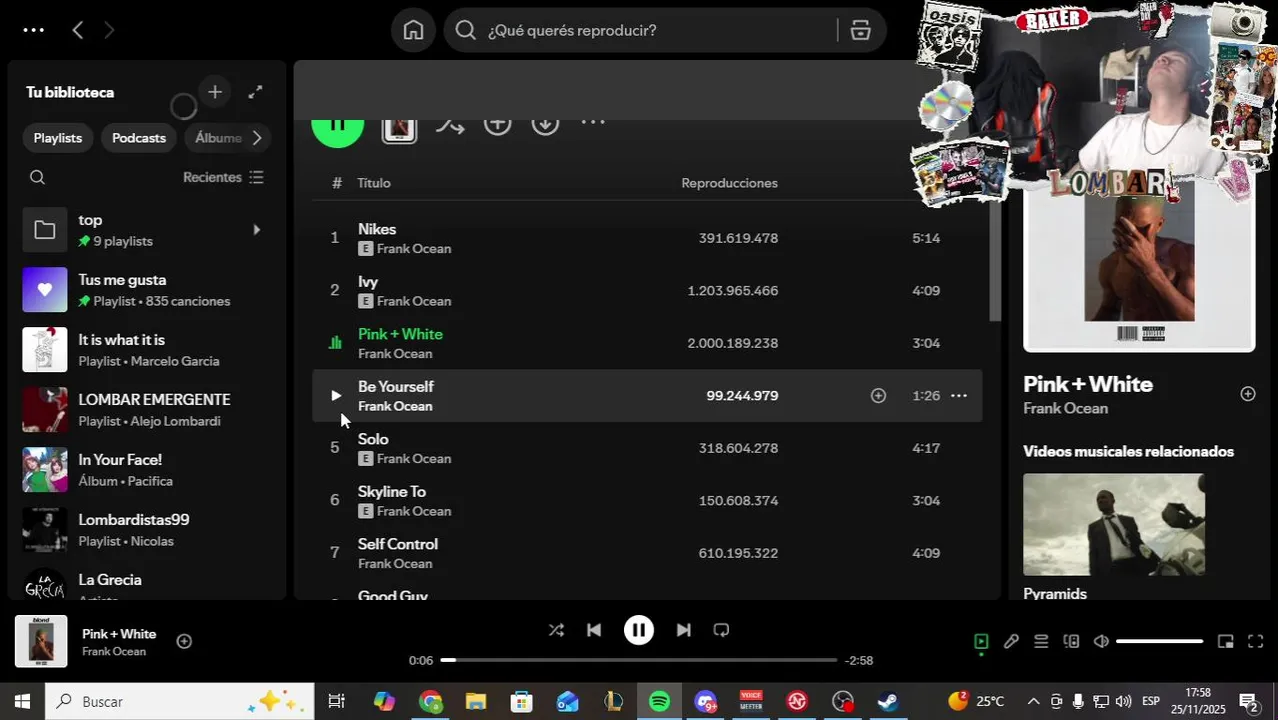This screenshot has width=1278, height=720.
Task: Pause playback in the bottom player
Action: [x=639, y=630]
